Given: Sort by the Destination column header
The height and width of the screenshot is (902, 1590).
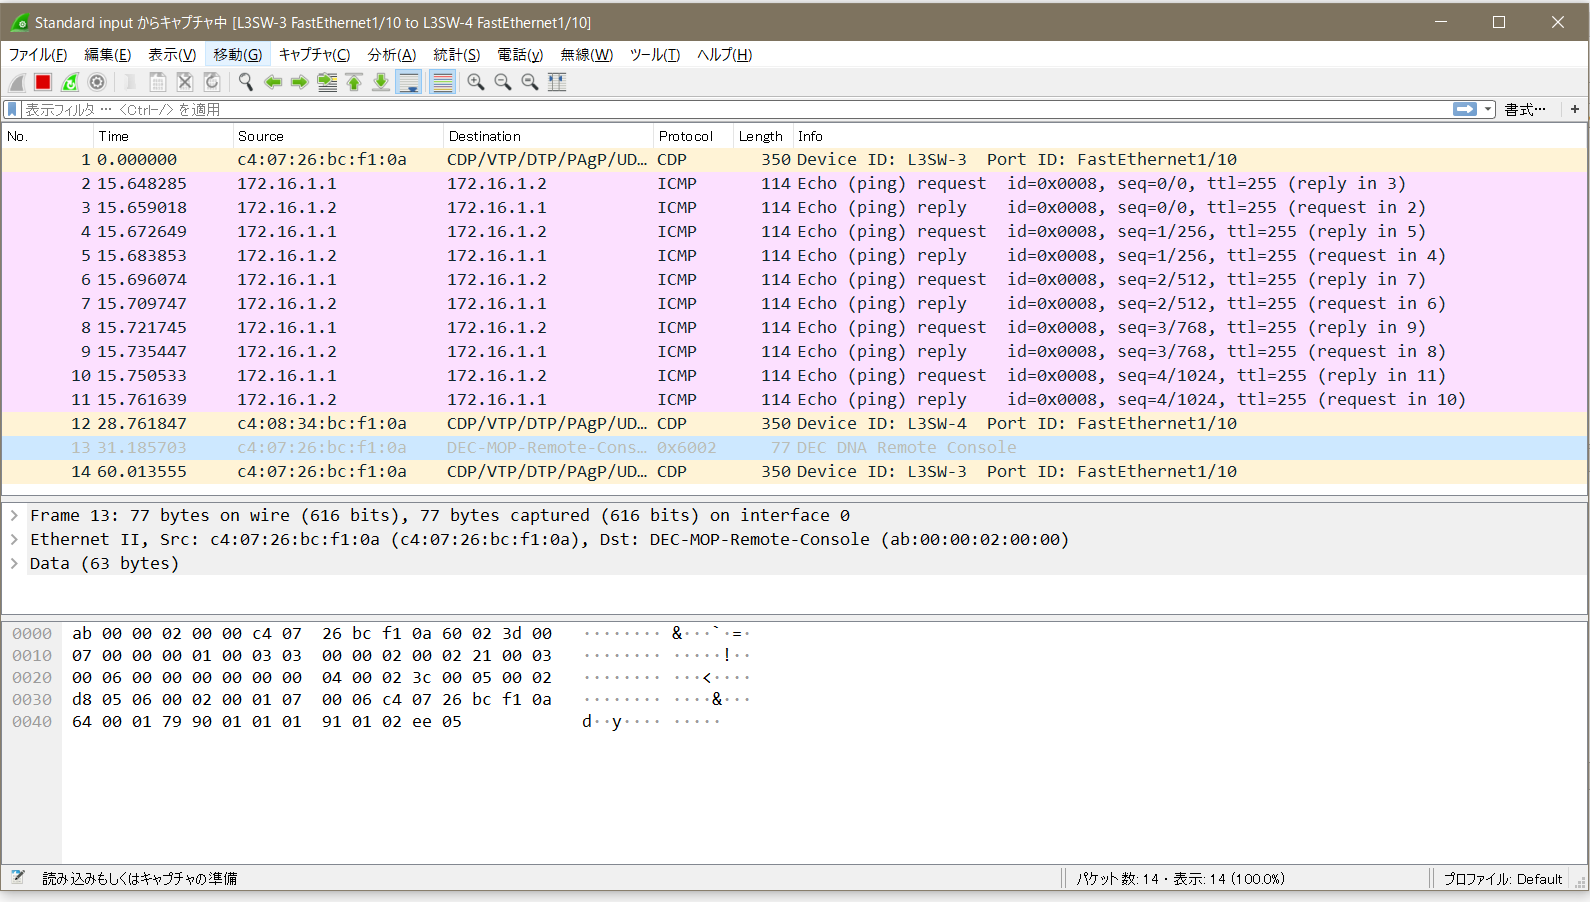Looking at the screenshot, I should tap(548, 136).
